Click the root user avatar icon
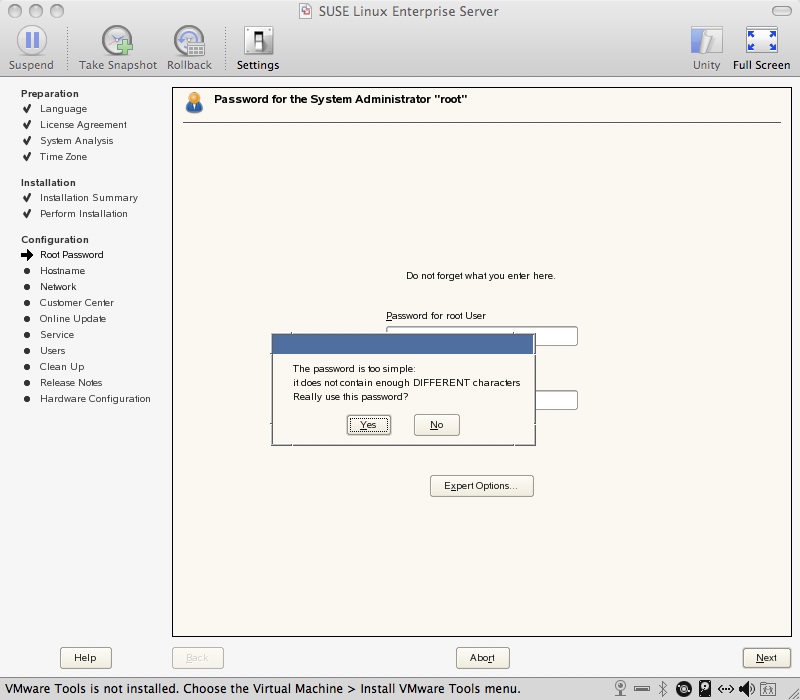Viewport: 800px width, 700px height. [194, 103]
